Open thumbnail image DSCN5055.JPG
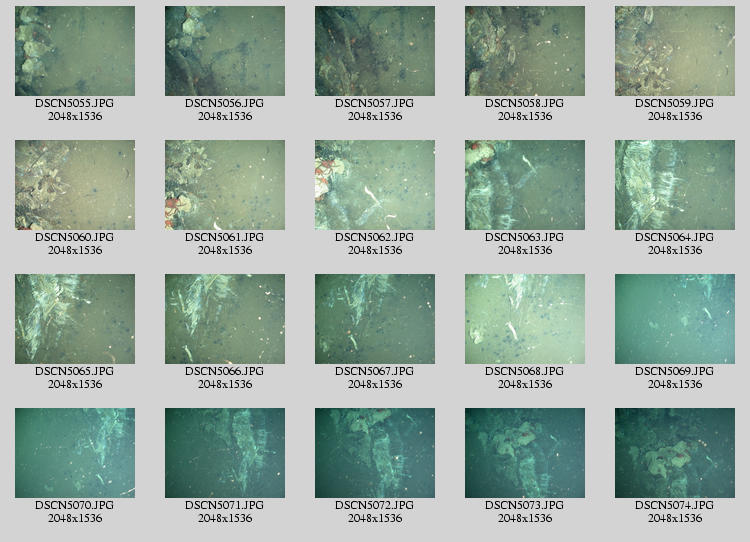The width and height of the screenshot is (750, 542). point(75,51)
